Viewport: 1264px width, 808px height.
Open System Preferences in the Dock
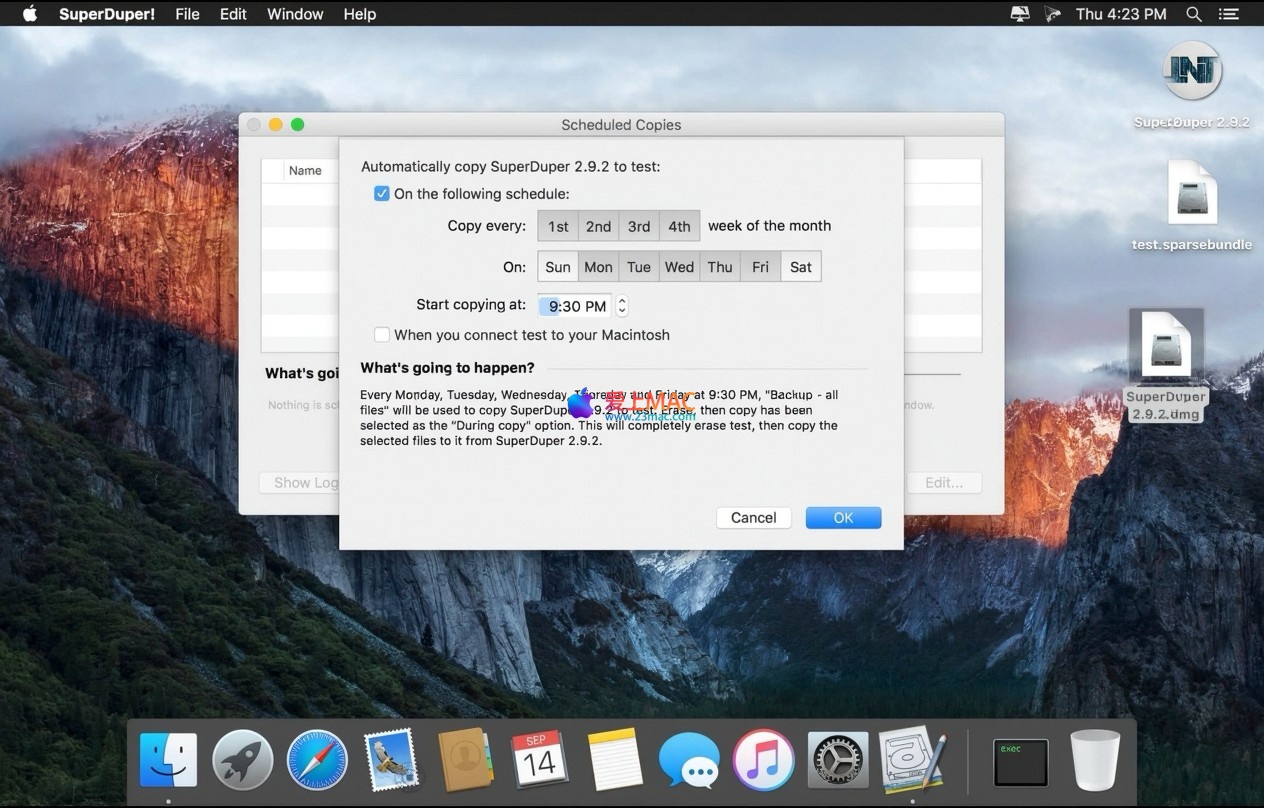coord(837,760)
